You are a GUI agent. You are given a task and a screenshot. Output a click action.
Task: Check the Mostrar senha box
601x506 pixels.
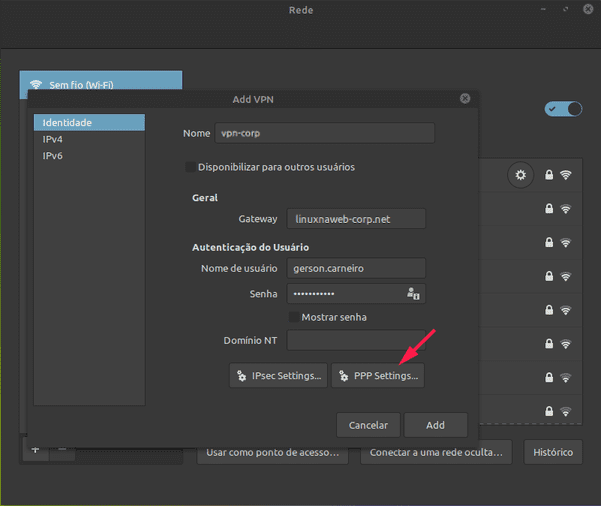[294, 317]
